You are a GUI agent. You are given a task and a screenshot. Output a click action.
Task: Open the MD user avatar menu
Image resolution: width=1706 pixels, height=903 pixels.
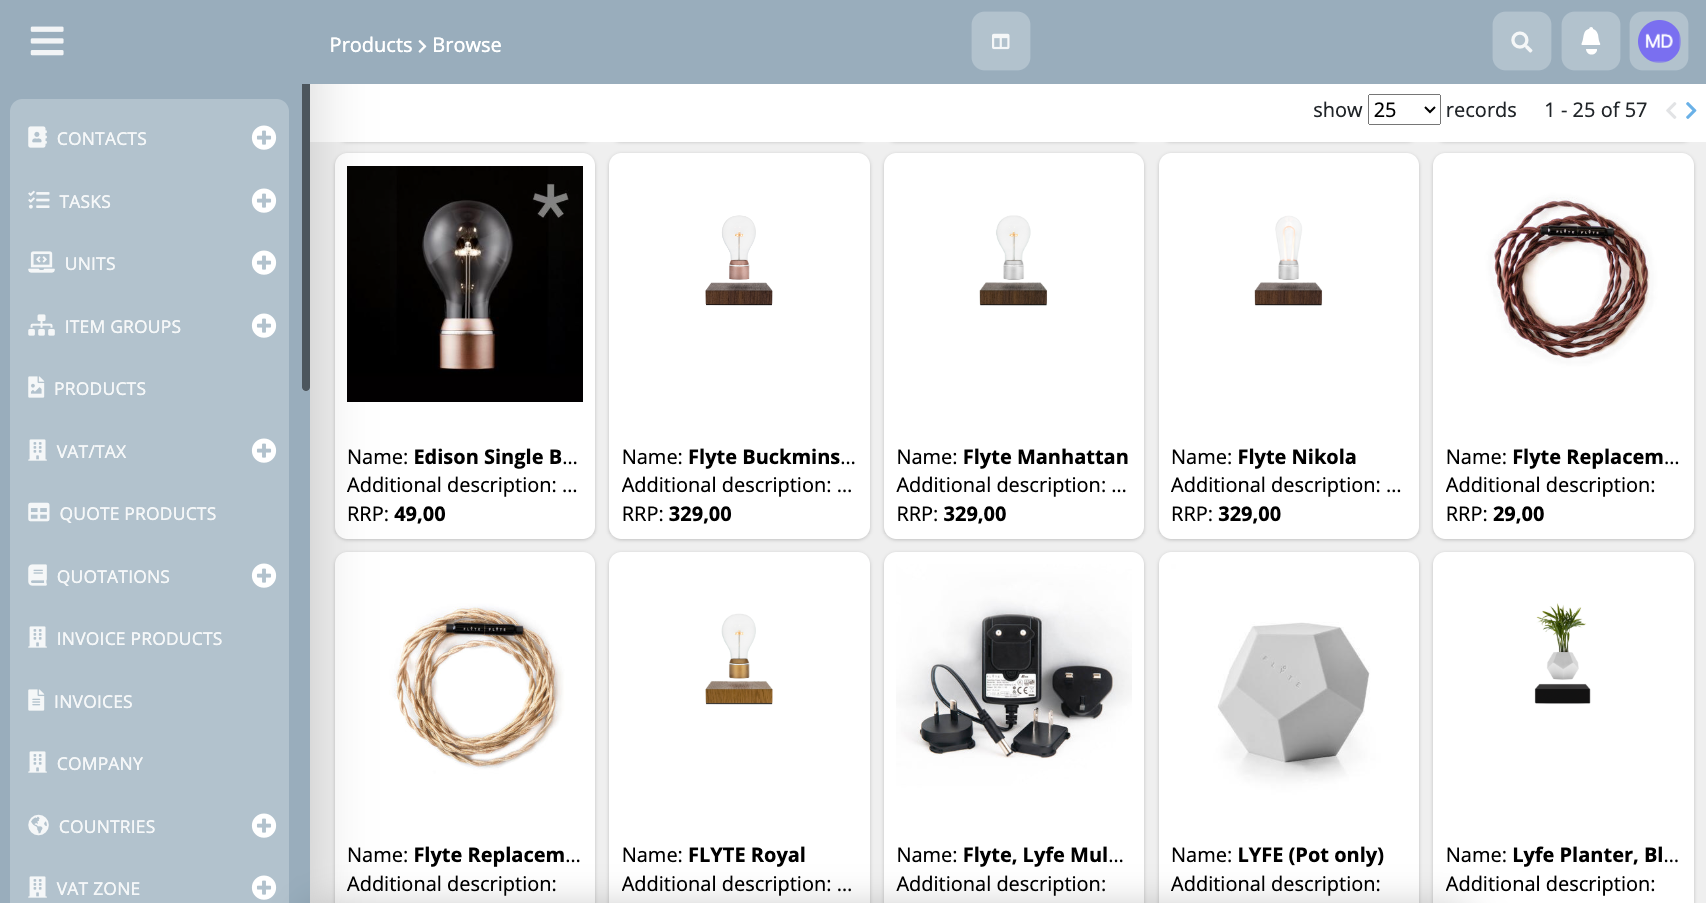1658,42
